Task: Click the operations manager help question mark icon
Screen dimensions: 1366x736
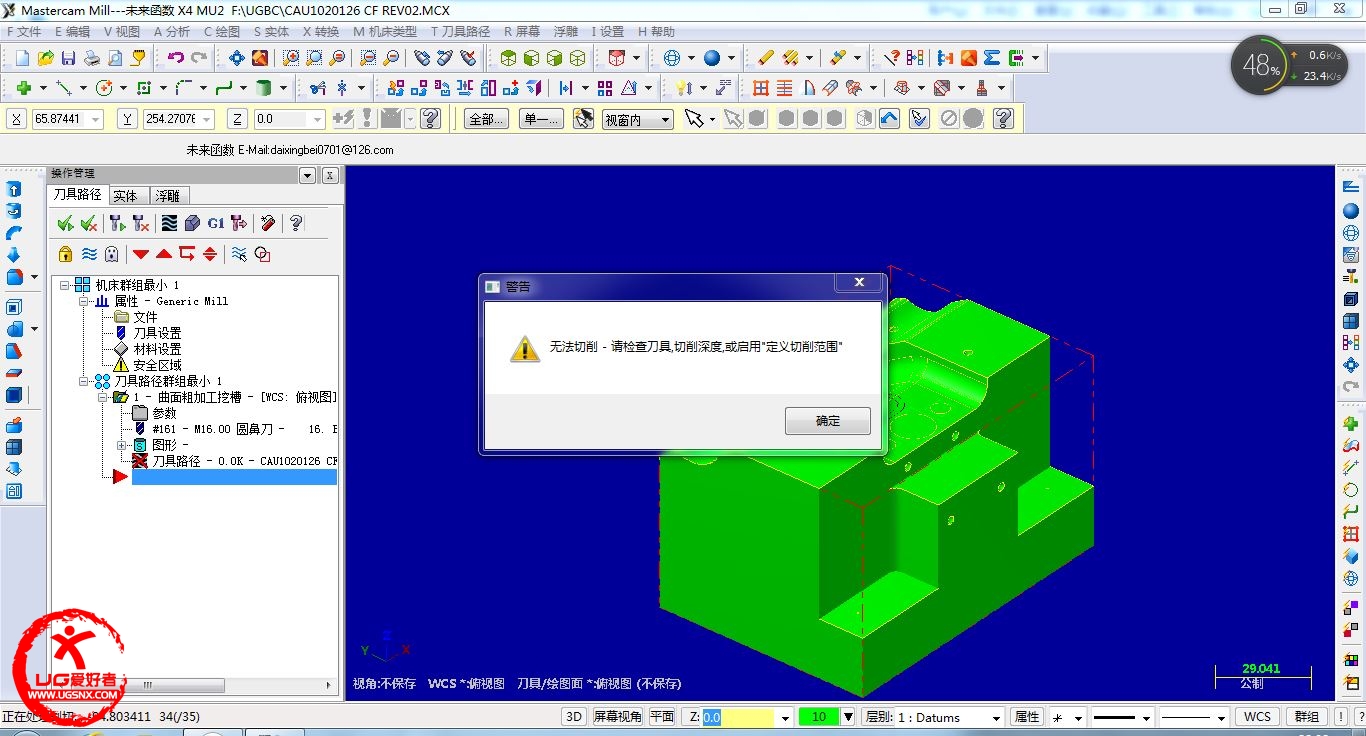Action: (x=296, y=223)
